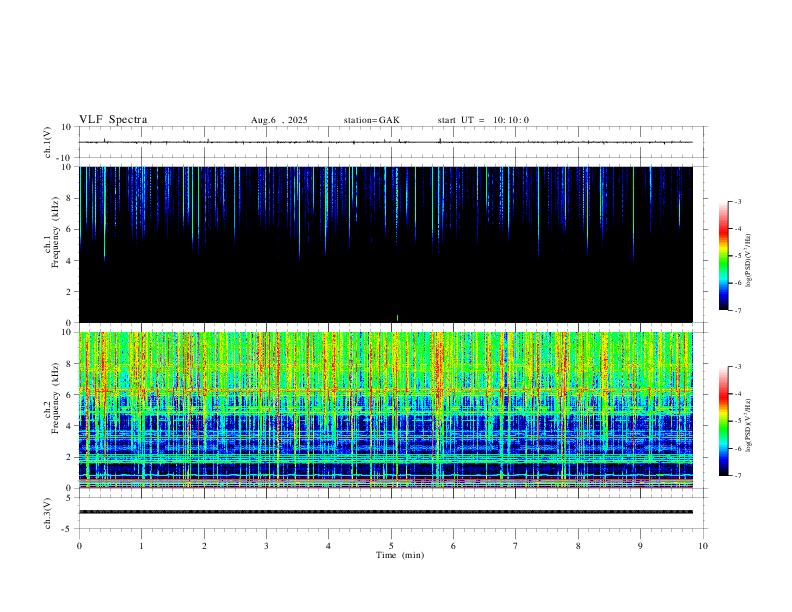Click the "station=GAK" header label
This screenshot has width=792, height=612.
coord(372,120)
